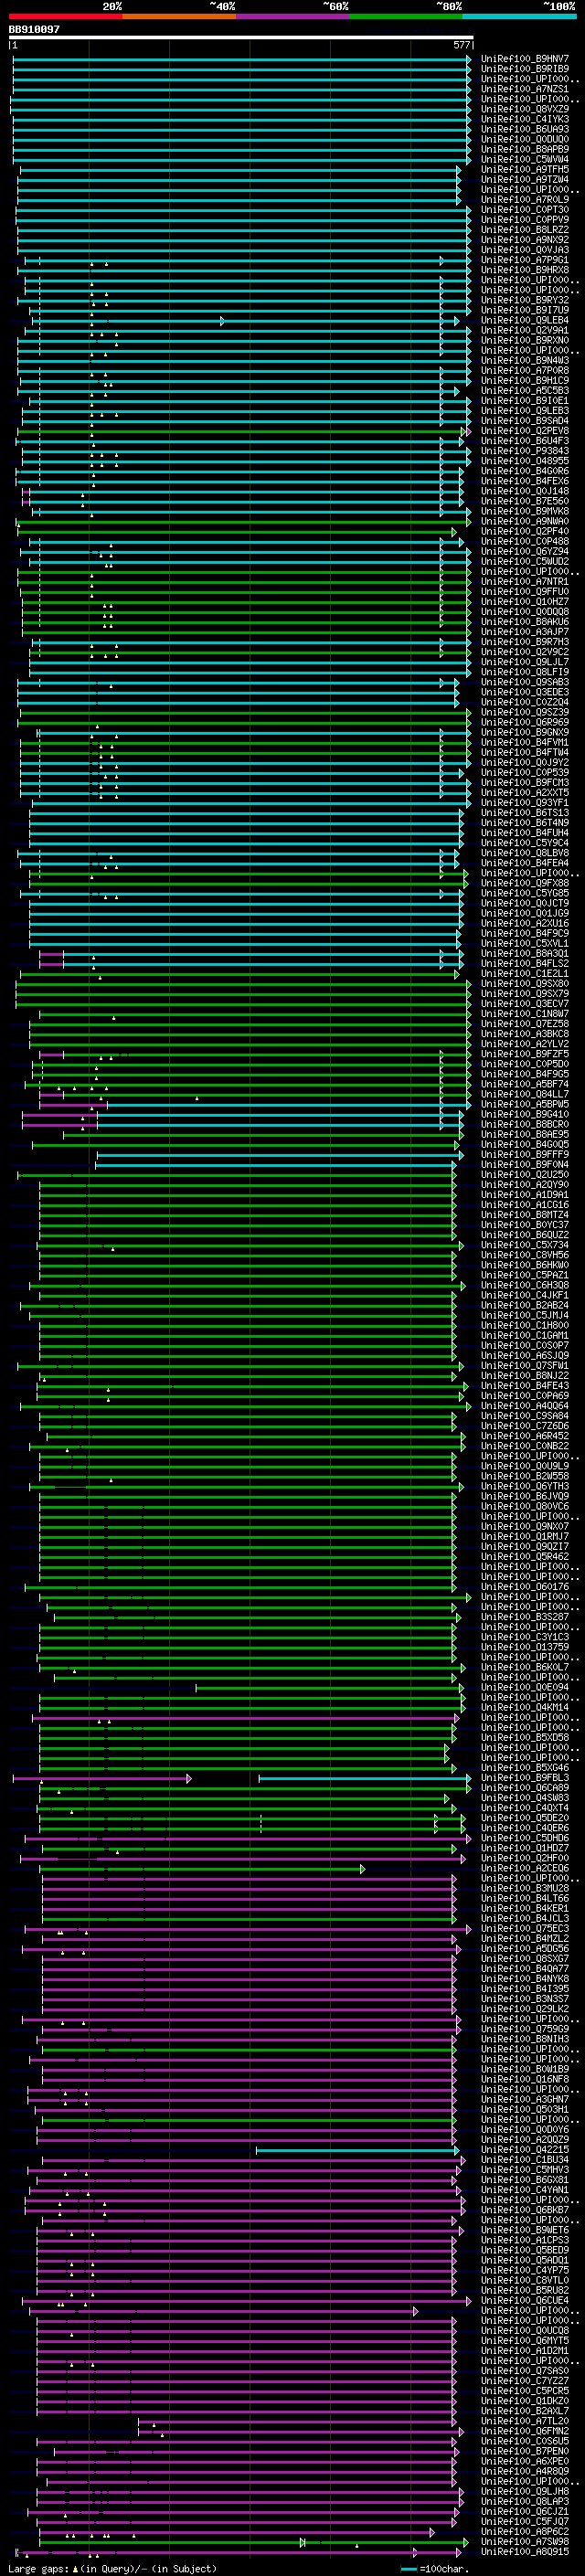The image size is (585, 2576).
Task: Select the UniRef100_A5C5B3 label
Action: (x=525, y=390)
